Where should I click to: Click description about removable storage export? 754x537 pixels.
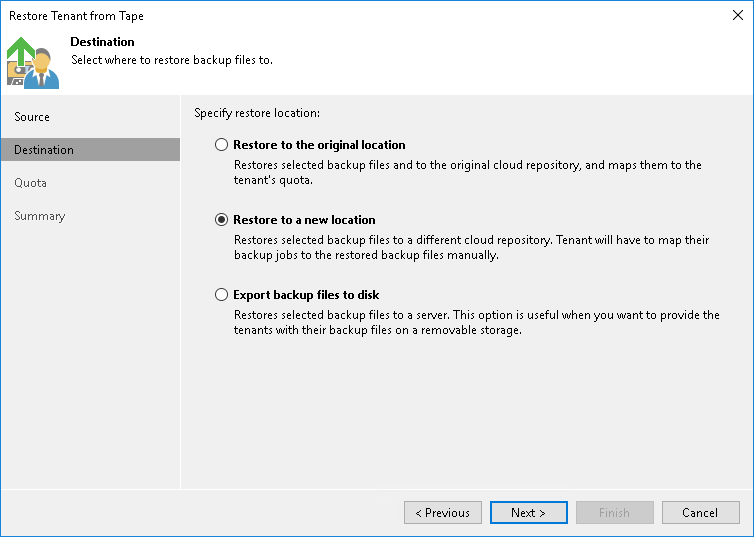tap(477, 322)
